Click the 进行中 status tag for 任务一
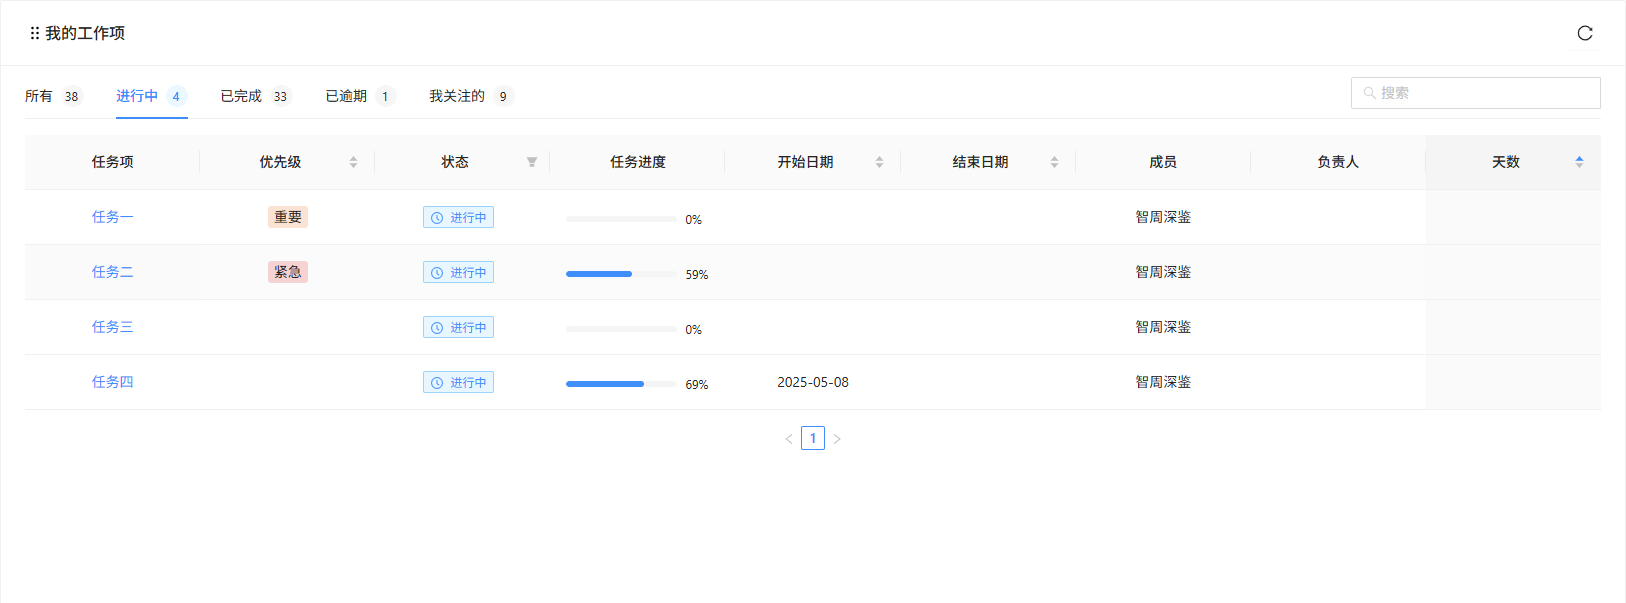 458,217
